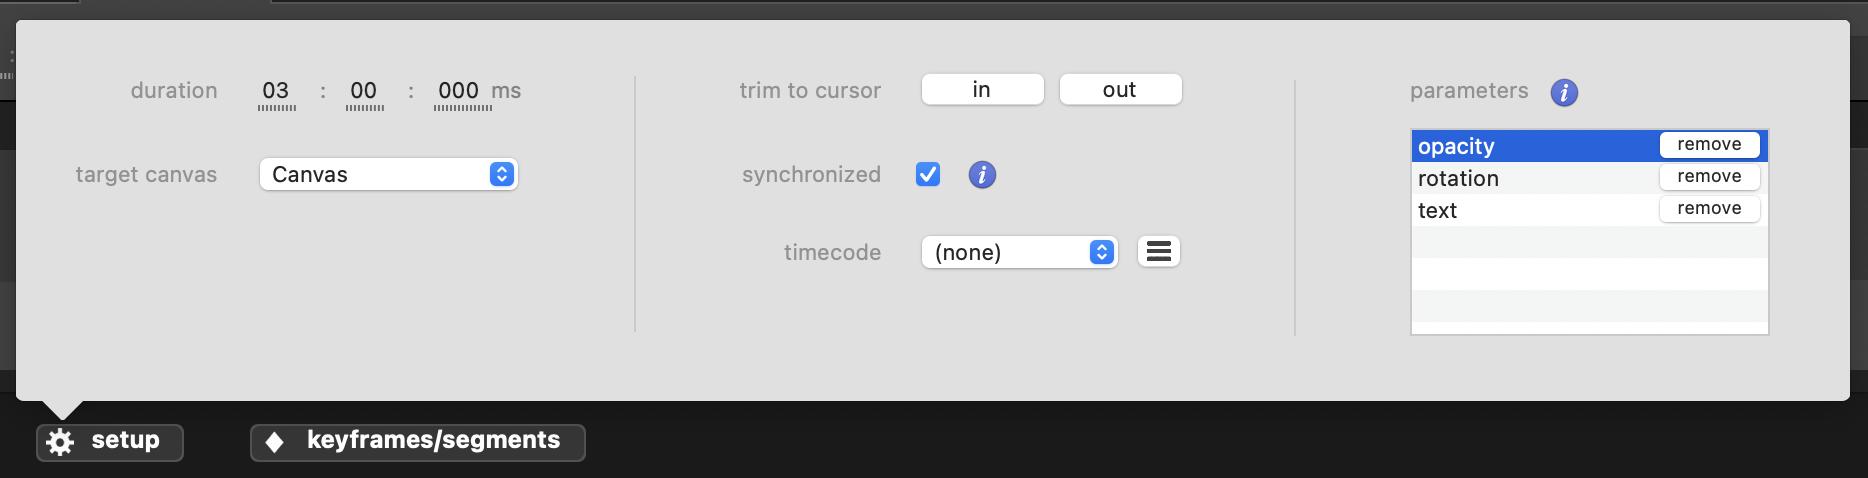Image resolution: width=1868 pixels, height=478 pixels.
Task: Open the timecode list menu icon
Action: coord(1158,252)
